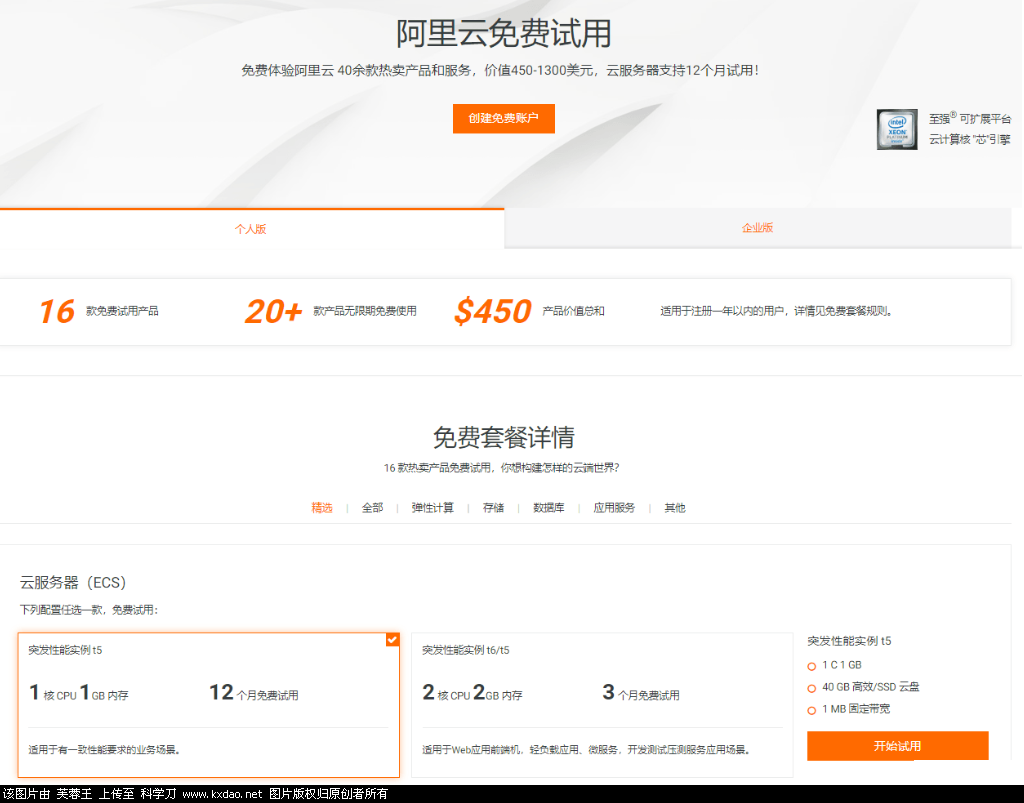Click the '40 GB 高效/SSD 云盘' spec line
The image size is (1024, 803).
pyautogui.click(x=871, y=687)
